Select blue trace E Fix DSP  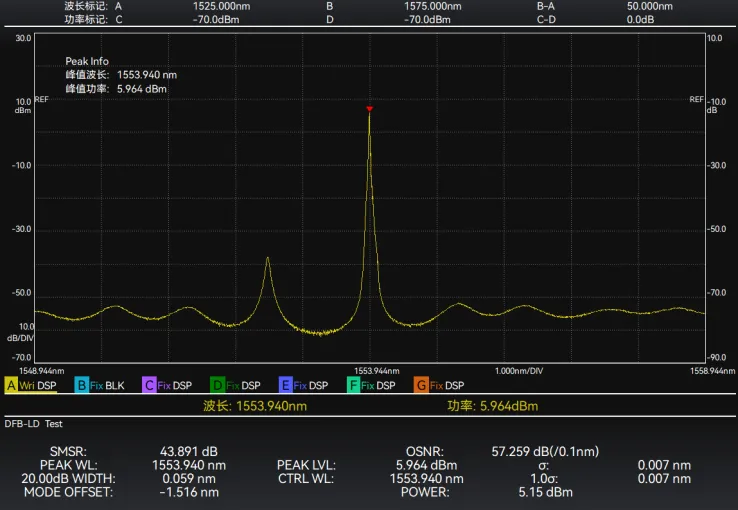304,385
